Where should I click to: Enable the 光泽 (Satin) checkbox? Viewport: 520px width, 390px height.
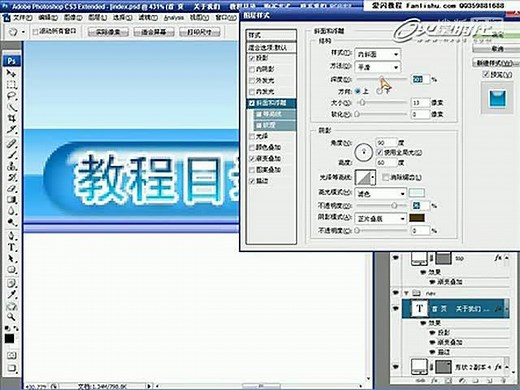(252, 136)
